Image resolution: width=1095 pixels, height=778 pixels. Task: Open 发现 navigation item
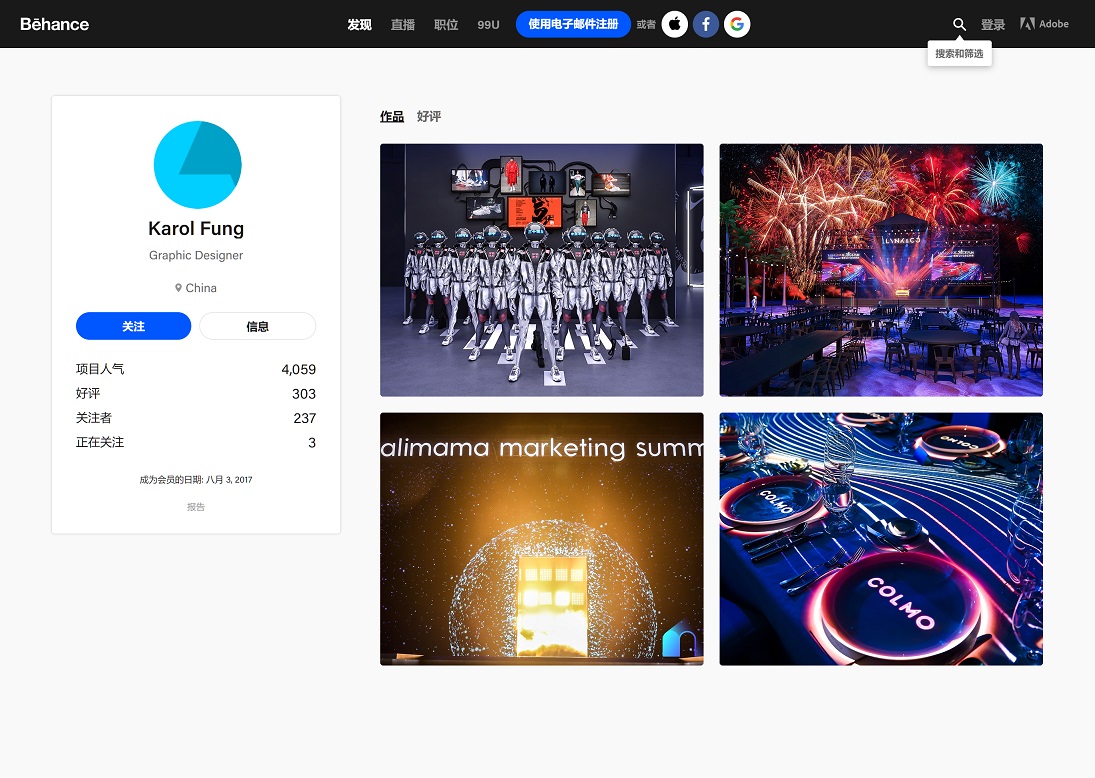click(360, 24)
